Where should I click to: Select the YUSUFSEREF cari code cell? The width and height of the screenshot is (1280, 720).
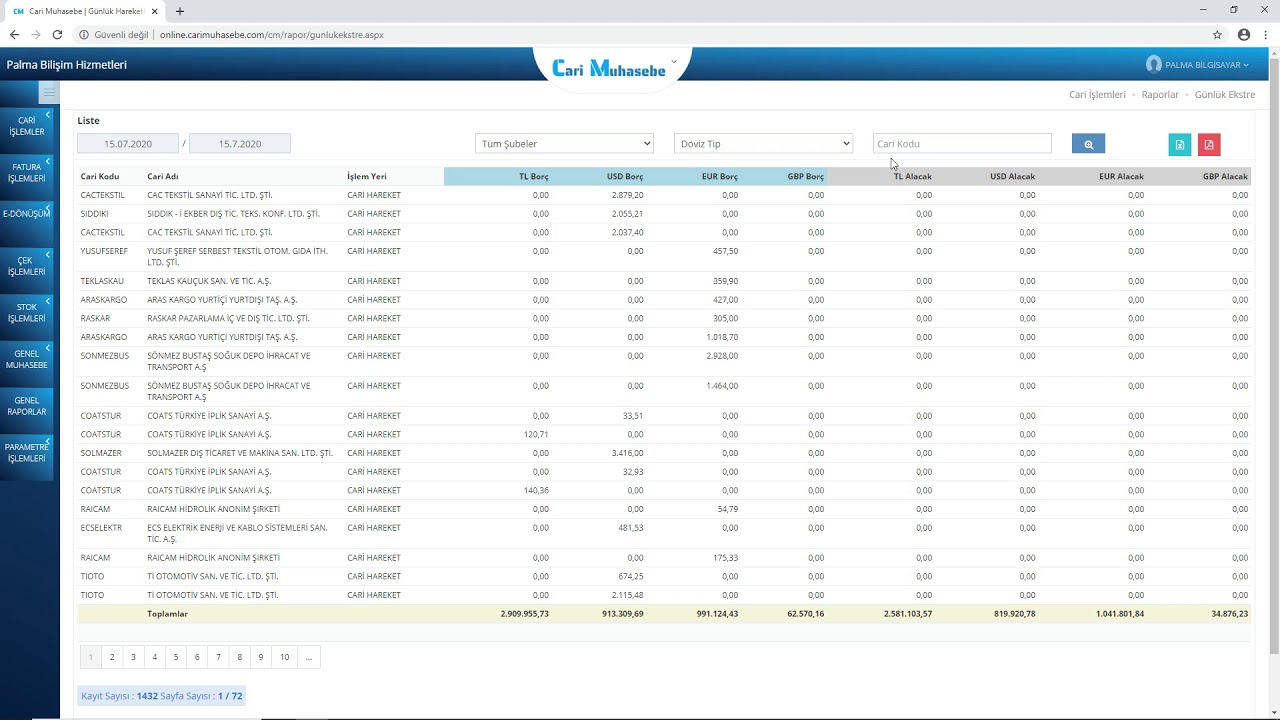105,251
